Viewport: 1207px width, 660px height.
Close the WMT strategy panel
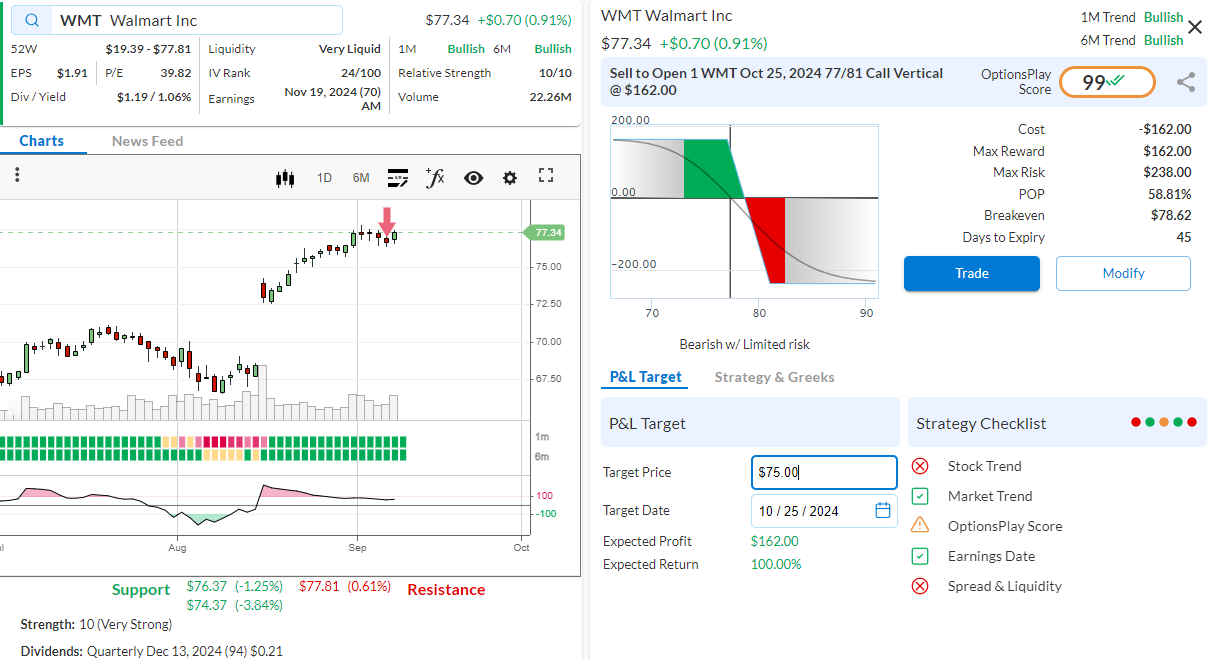pos(1194,28)
